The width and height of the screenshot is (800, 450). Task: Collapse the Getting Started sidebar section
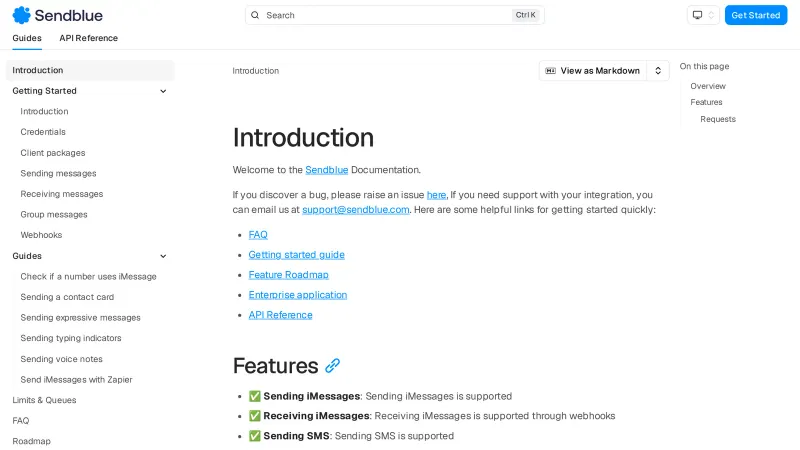click(x=163, y=91)
